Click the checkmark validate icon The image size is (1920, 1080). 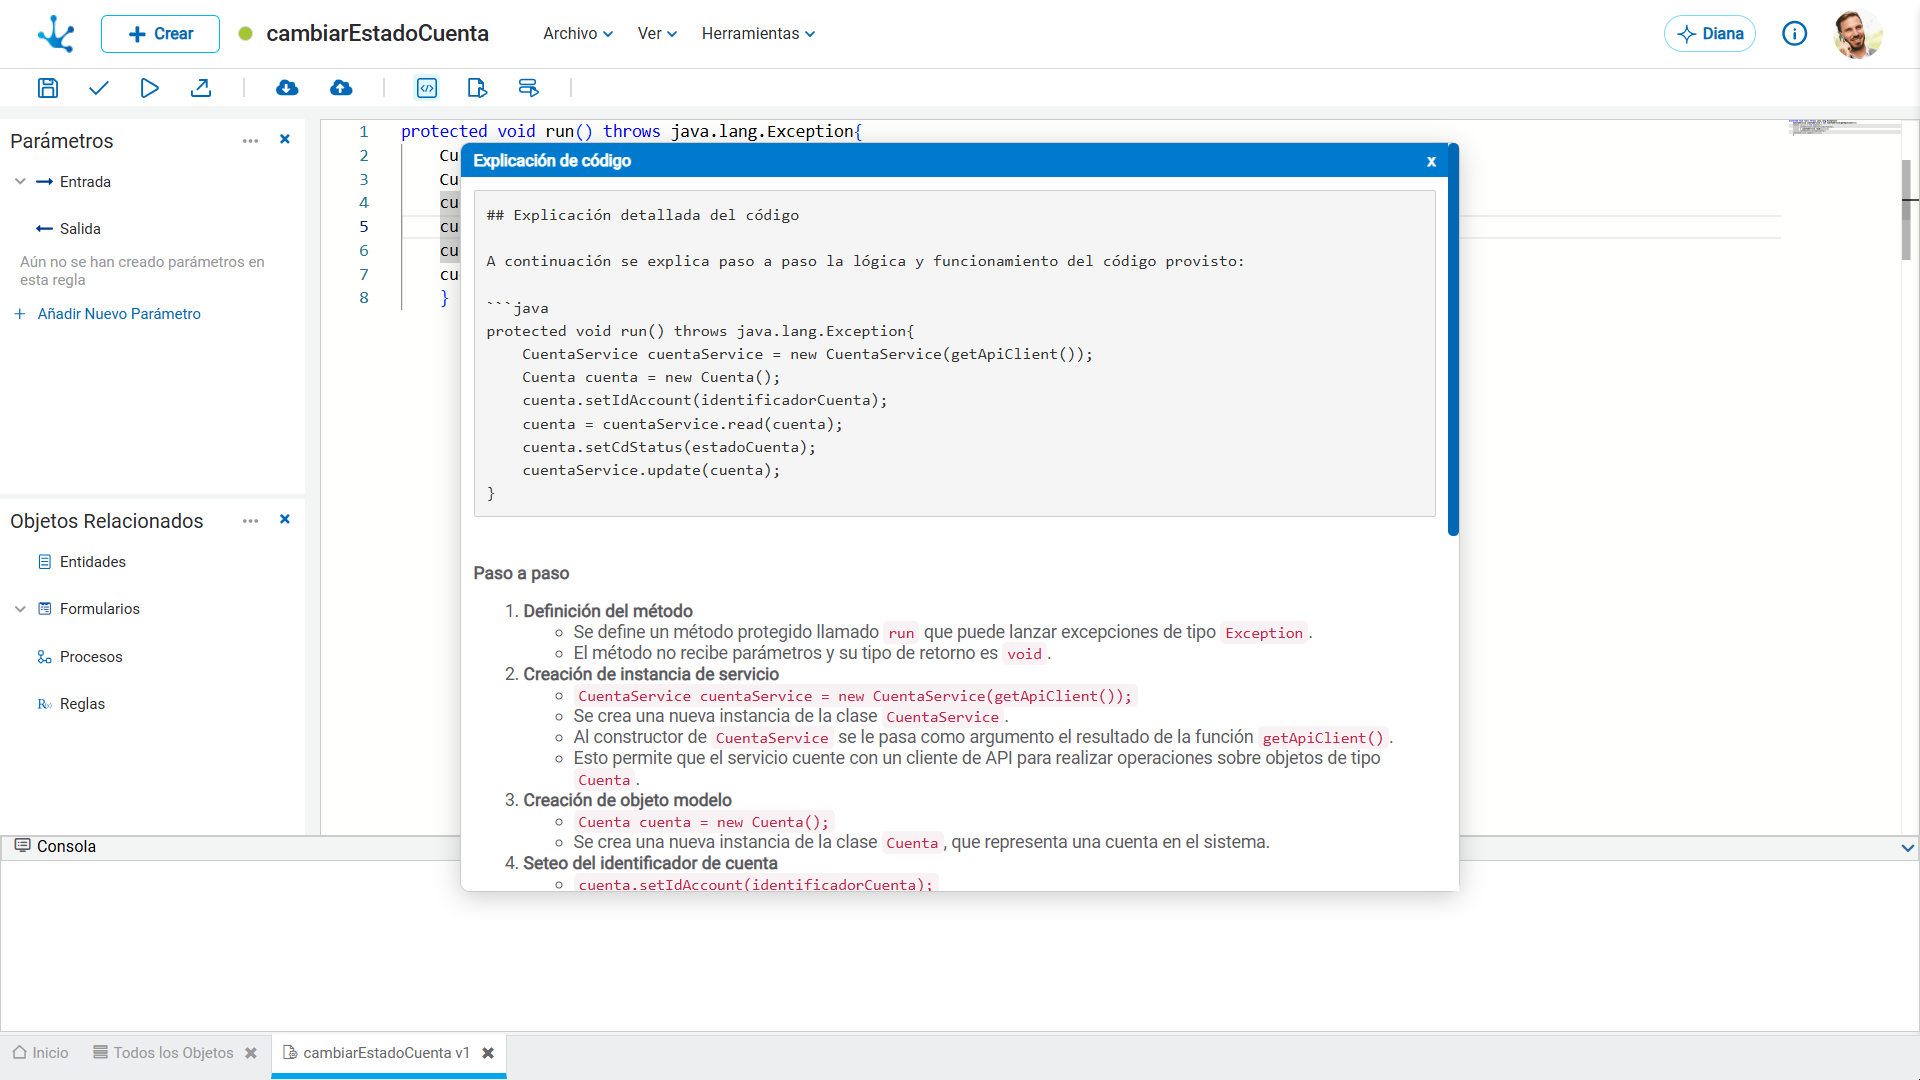click(98, 88)
